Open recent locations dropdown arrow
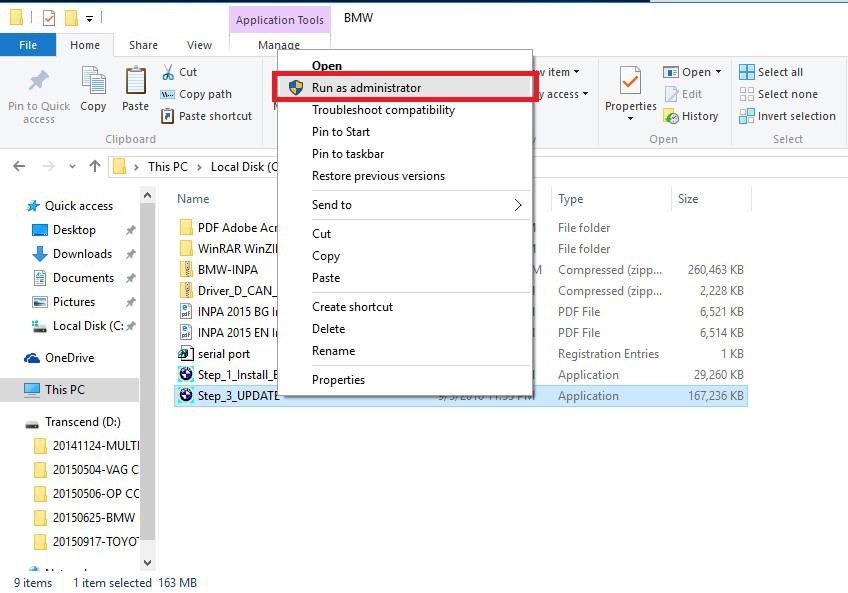The height and width of the screenshot is (593, 848). coord(72,167)
